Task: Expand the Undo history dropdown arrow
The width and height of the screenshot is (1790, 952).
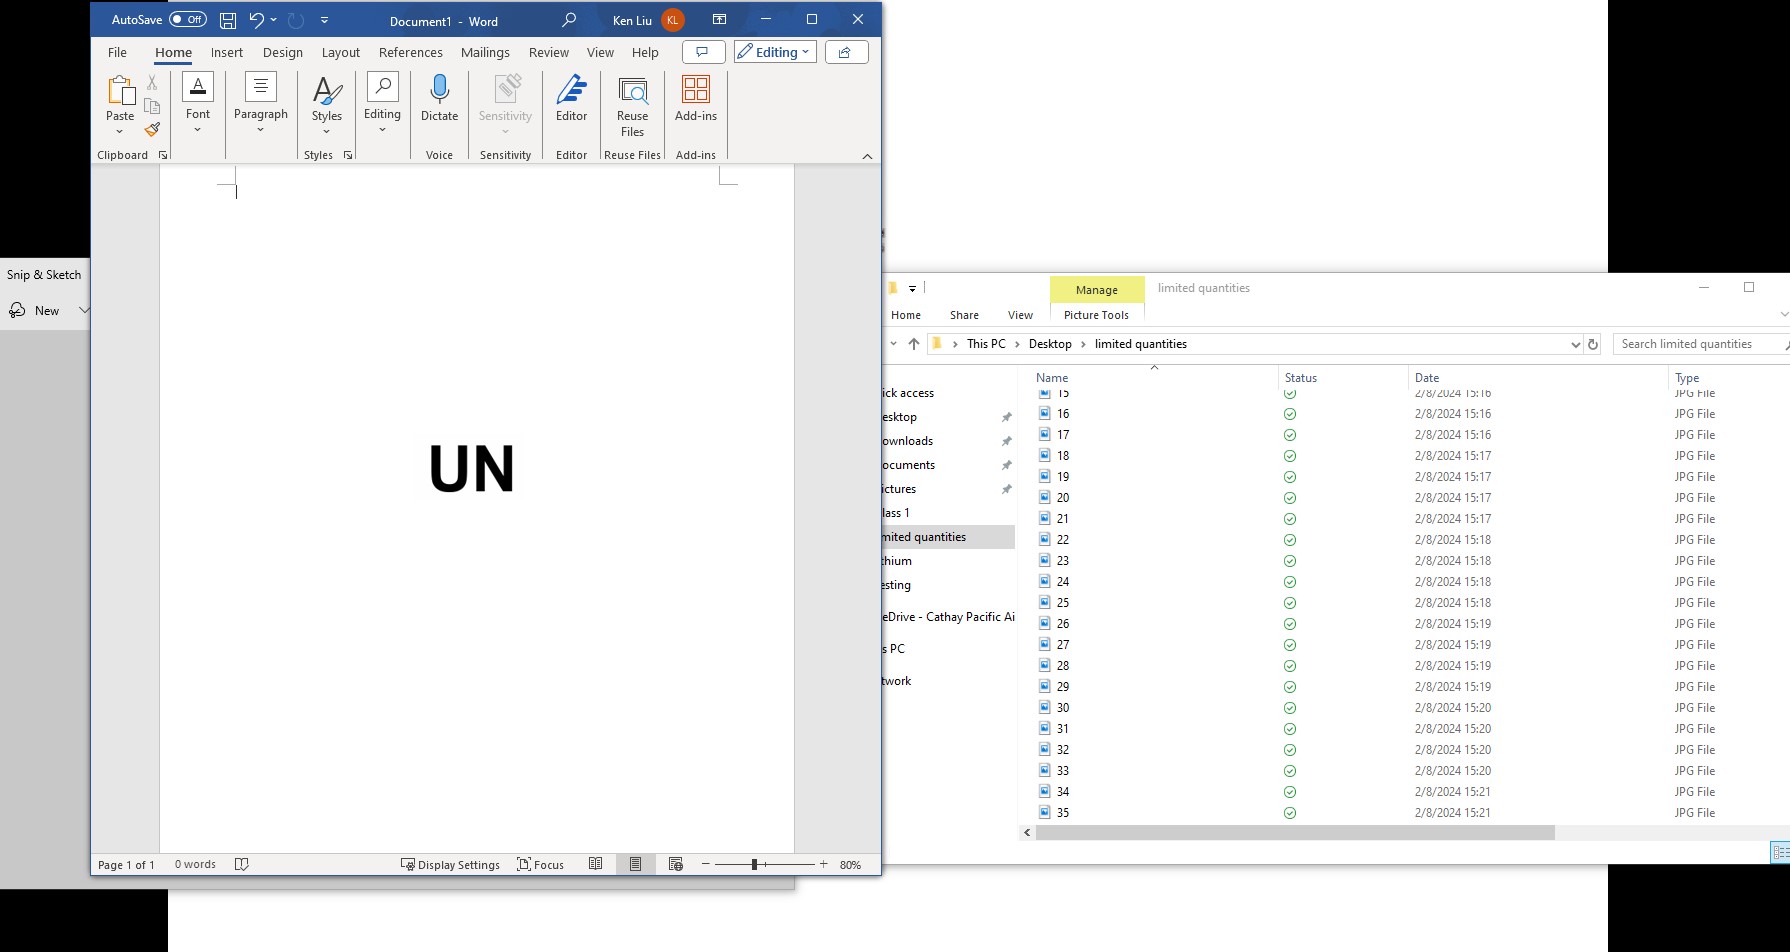Action: (x=274, y=20)
